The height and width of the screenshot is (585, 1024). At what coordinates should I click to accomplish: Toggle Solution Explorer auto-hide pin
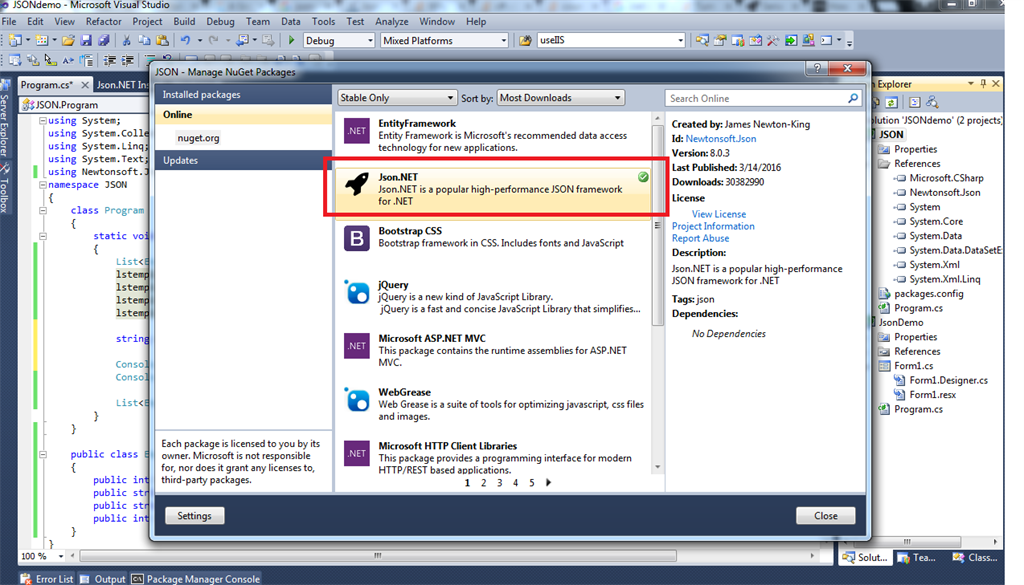pyautogui.click(x=983, y=84)
